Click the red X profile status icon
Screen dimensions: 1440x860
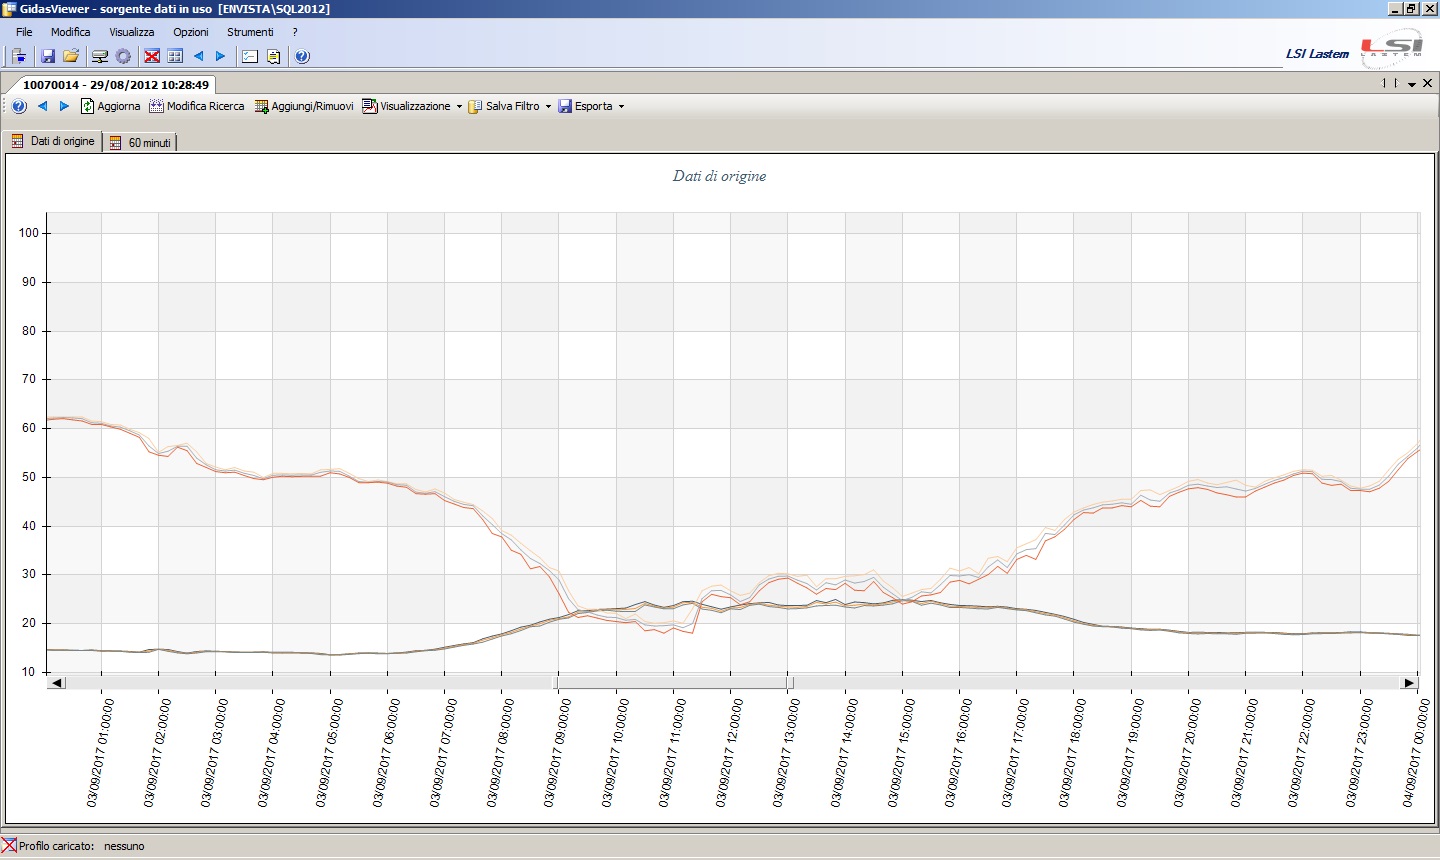point(9,846)
